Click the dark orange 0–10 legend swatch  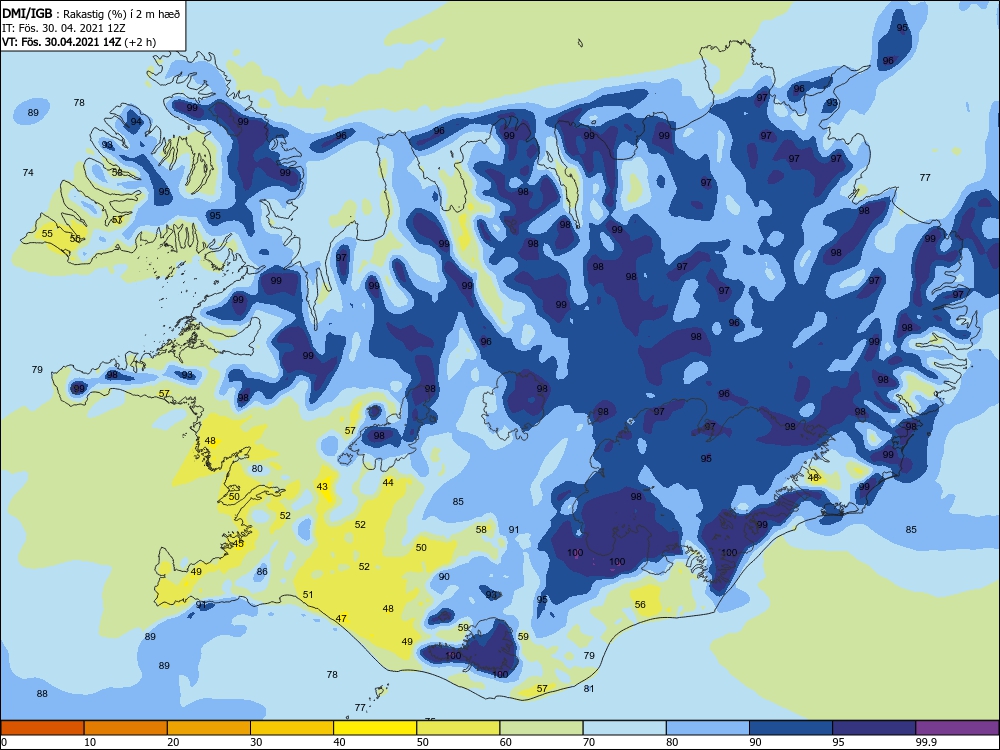point(42,728)
